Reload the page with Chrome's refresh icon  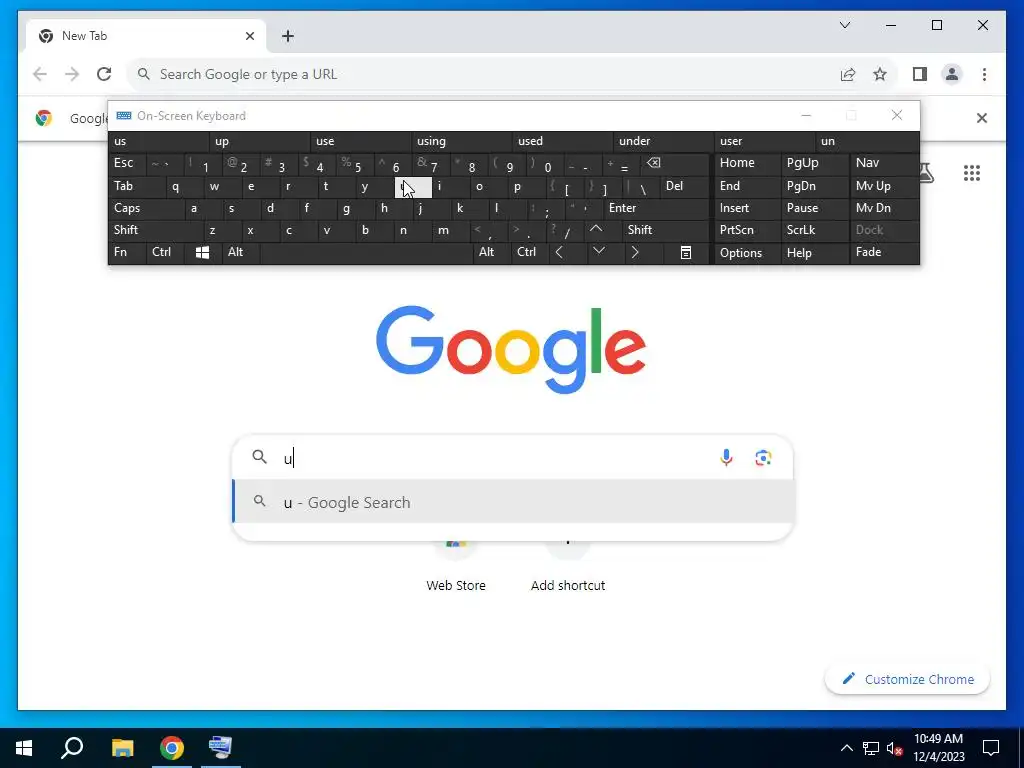coord(104,74)
